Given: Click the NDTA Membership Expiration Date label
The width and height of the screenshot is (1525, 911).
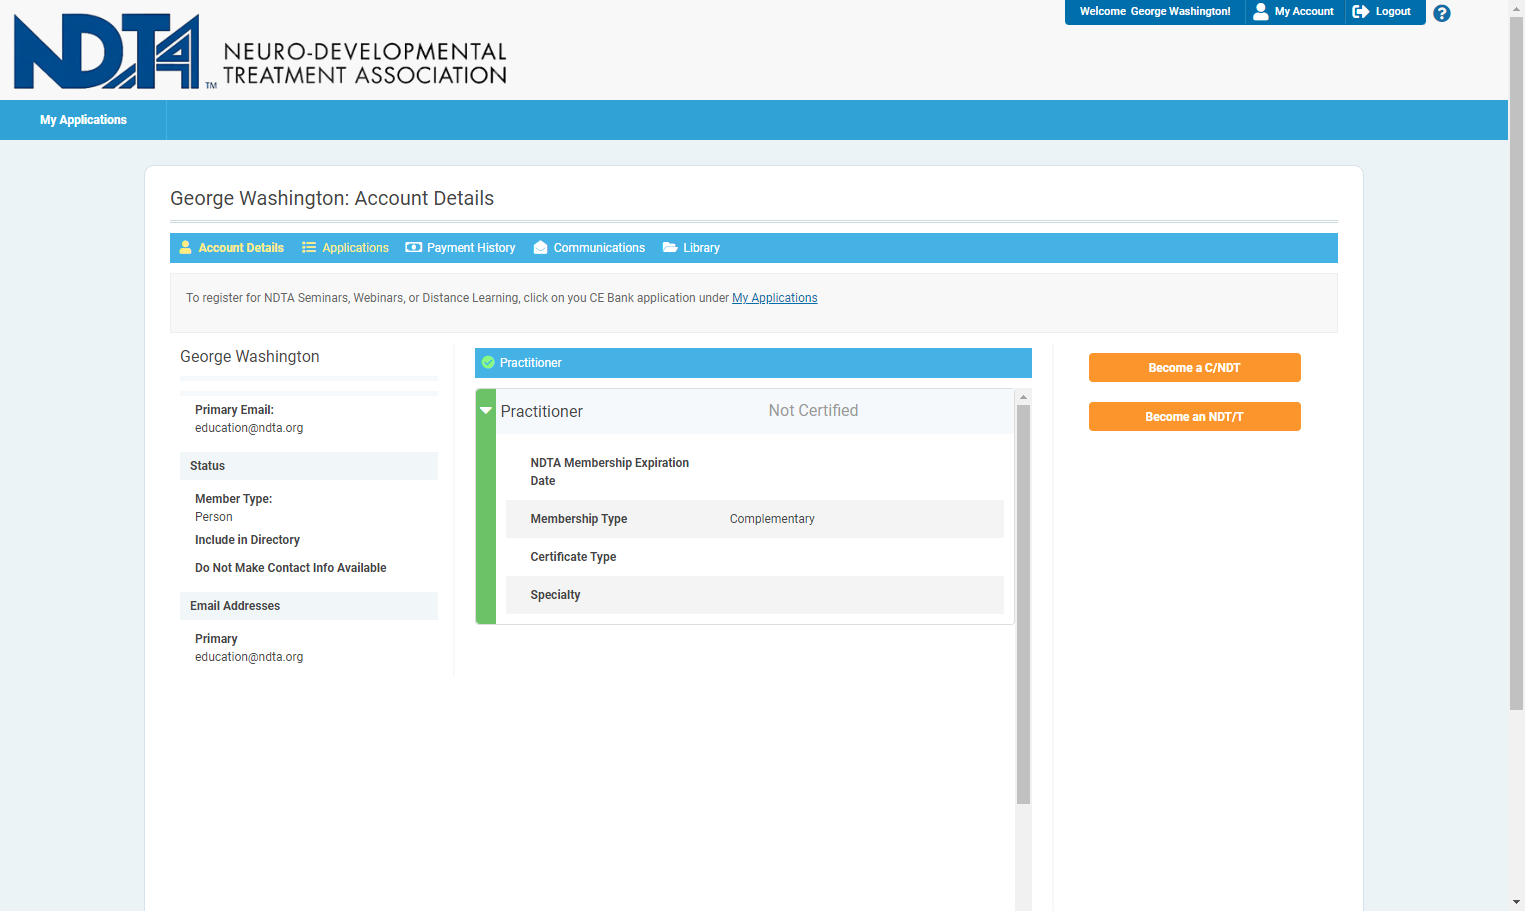Looking at the screenshot, I should 609,472.
